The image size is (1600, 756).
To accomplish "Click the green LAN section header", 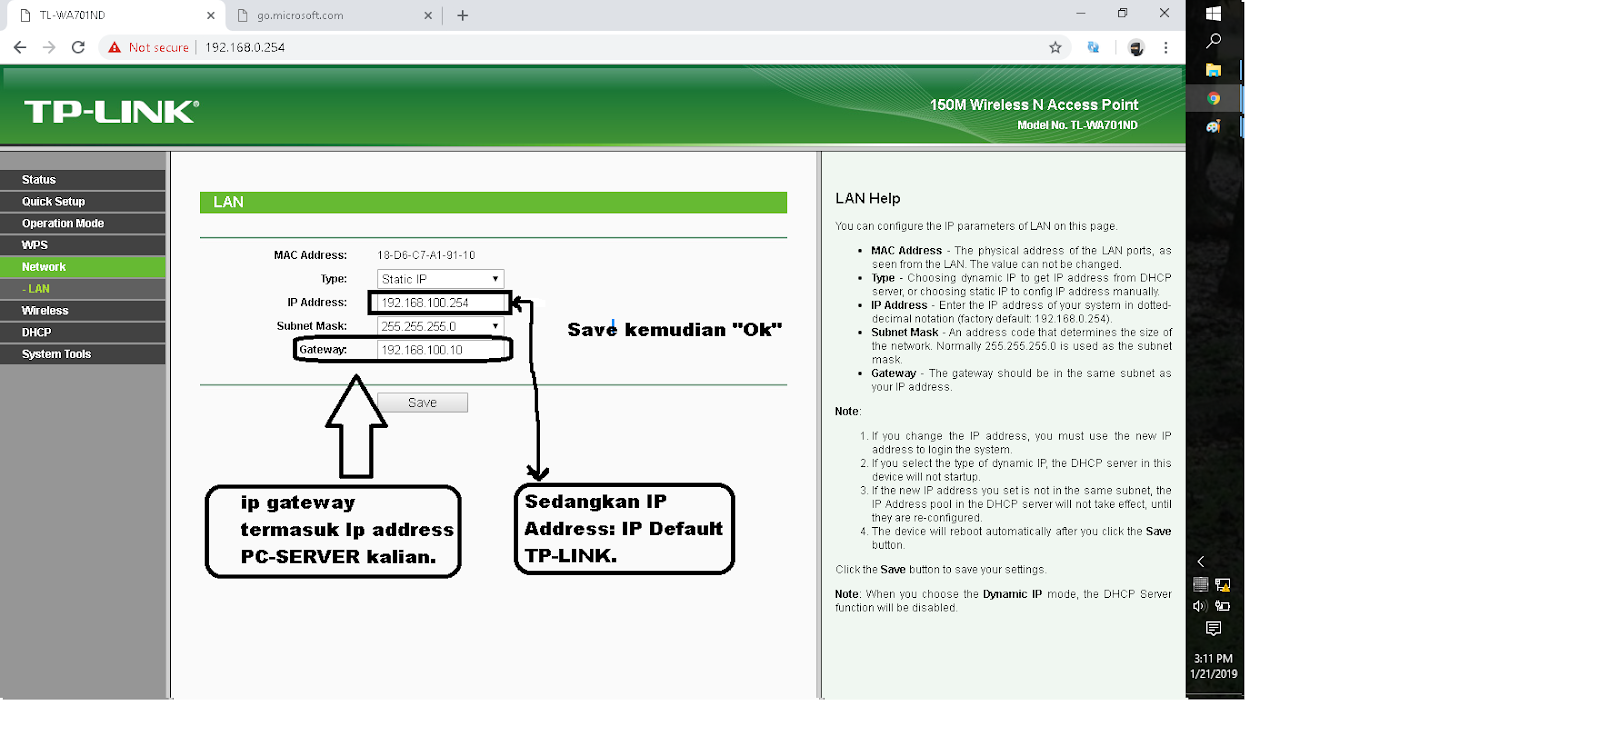I will [493, 202].
